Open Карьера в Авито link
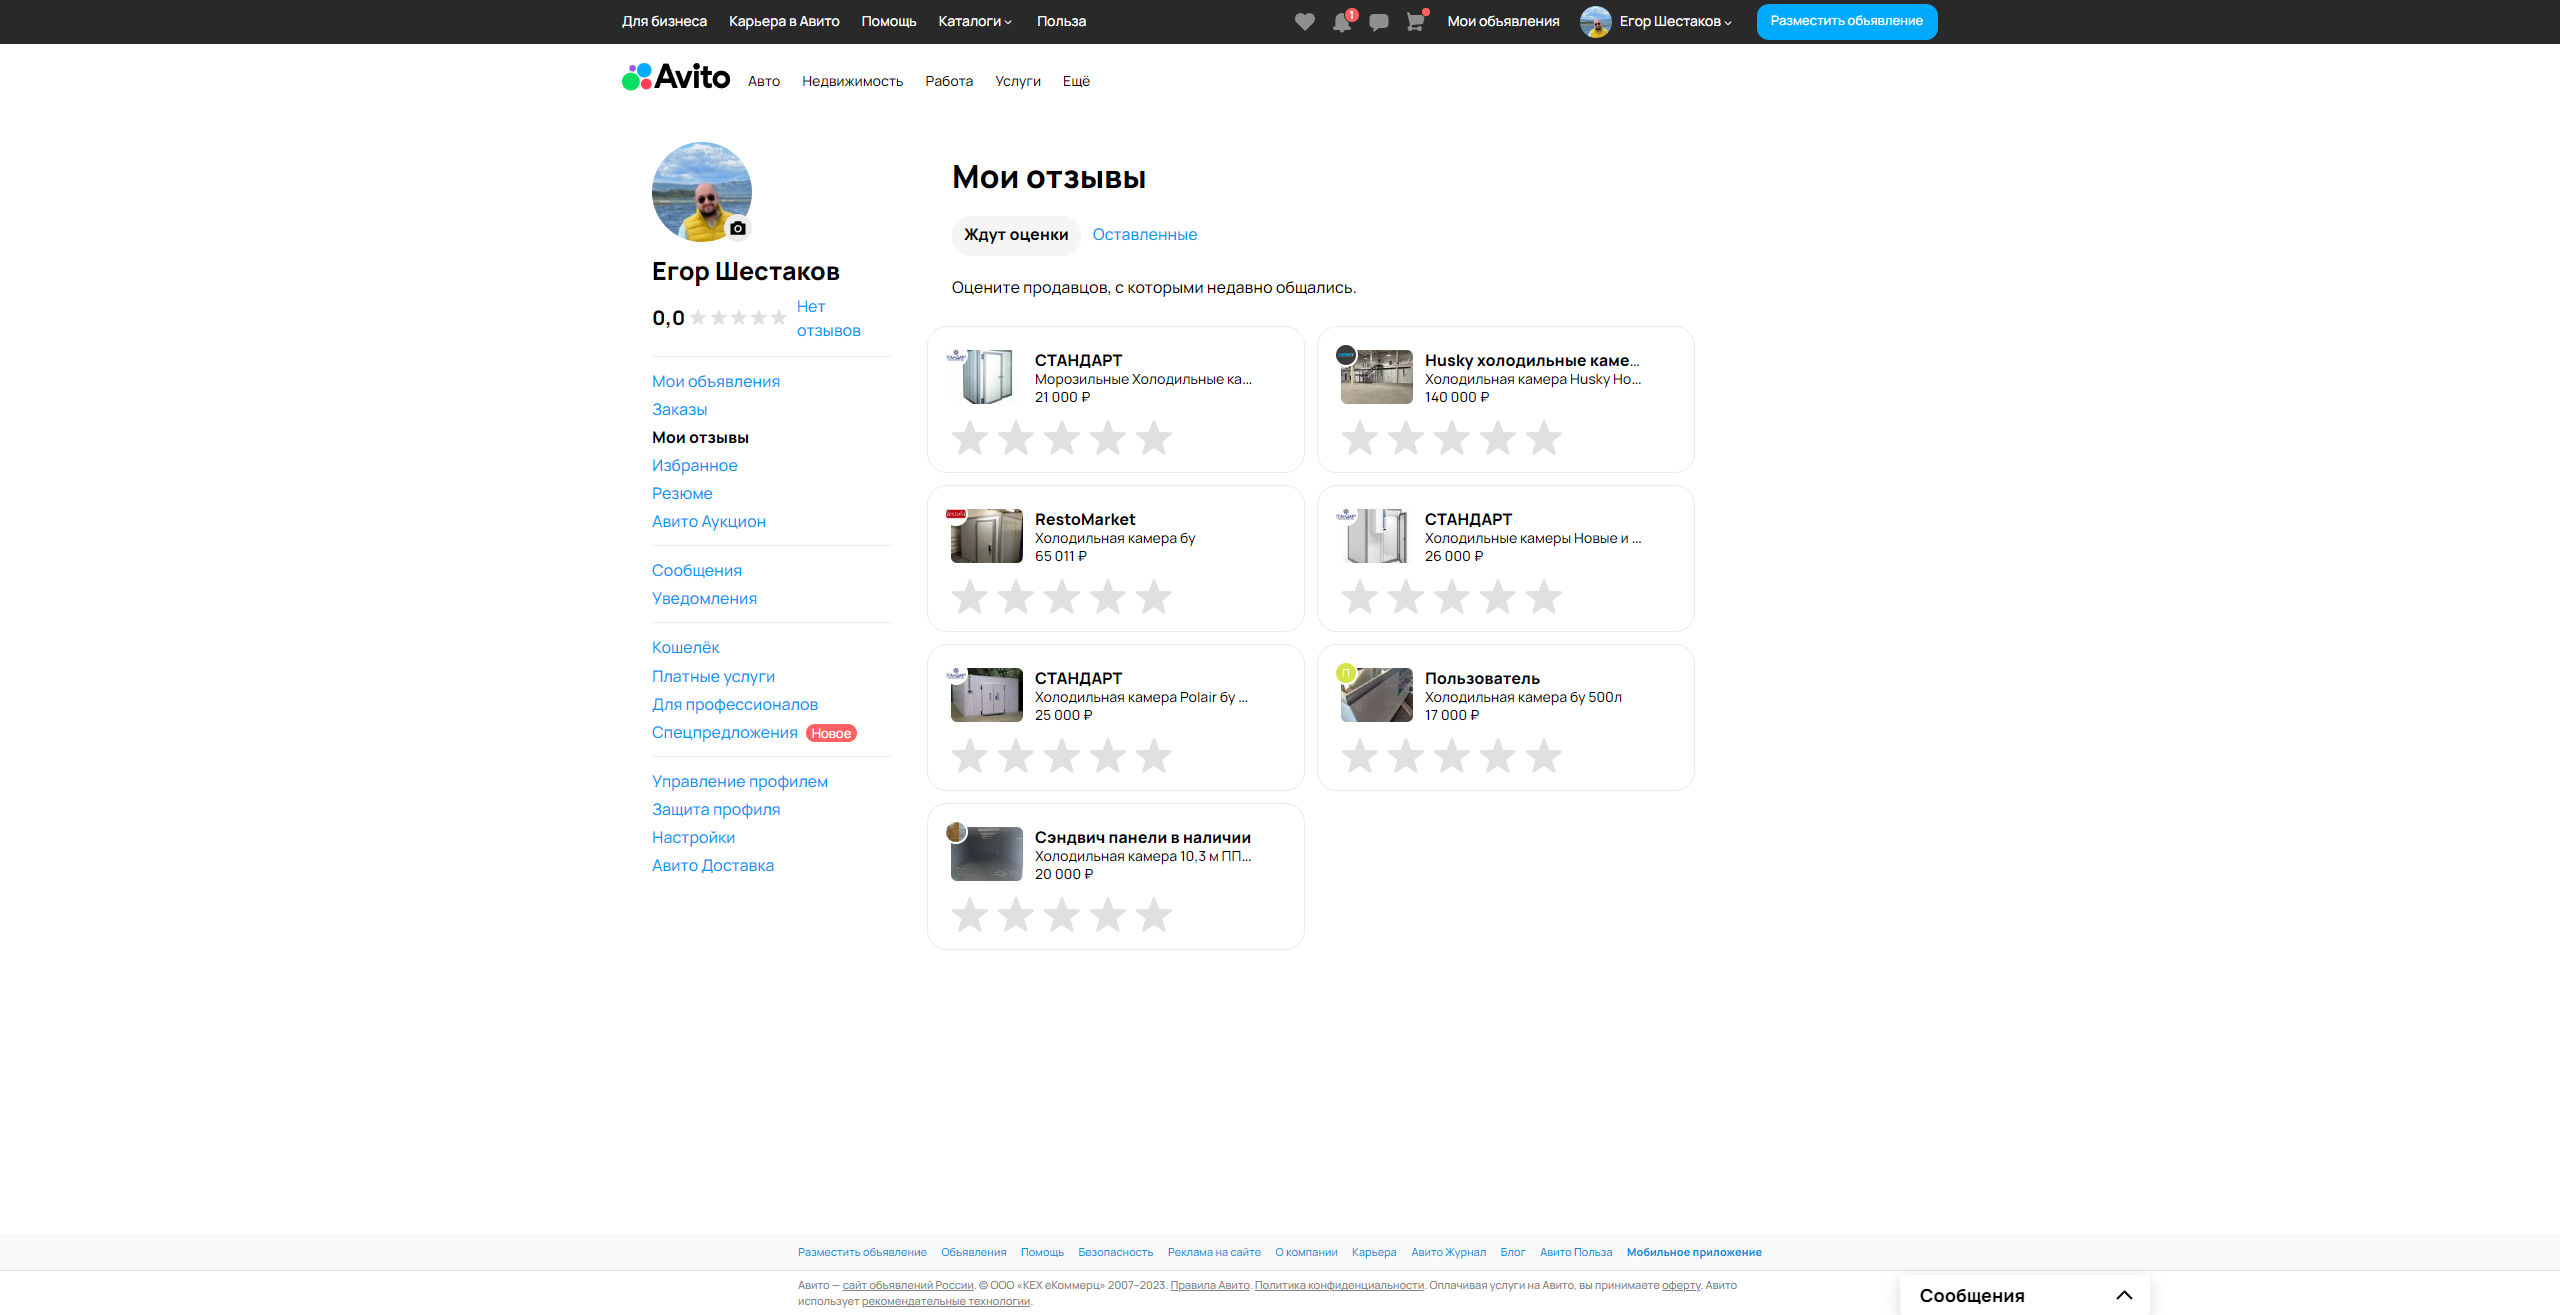Image resolution: width=2560 pixels, height=1315 pixels. coord(784,22)
